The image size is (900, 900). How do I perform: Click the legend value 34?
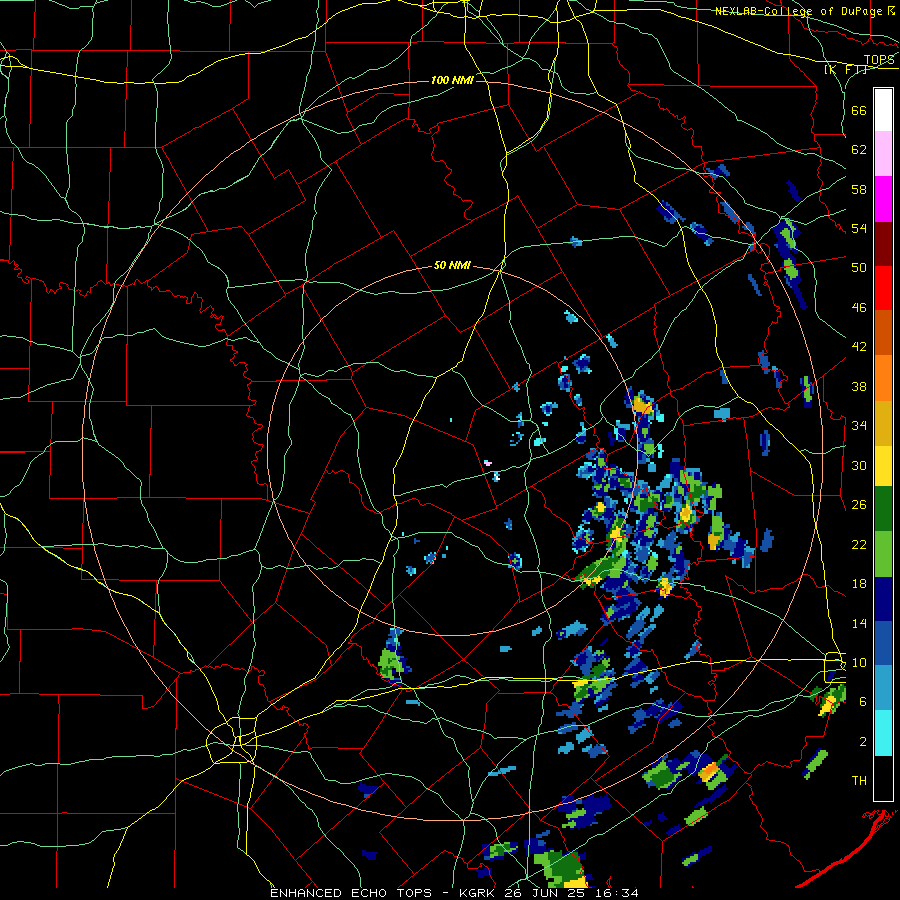pos(859,426)
